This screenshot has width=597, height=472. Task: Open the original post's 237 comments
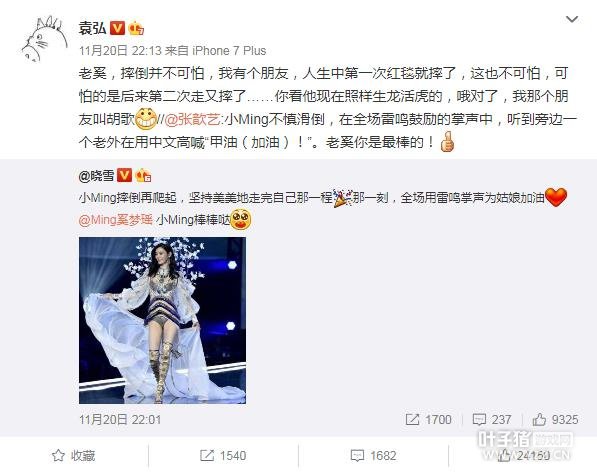(x=492, y=419)
